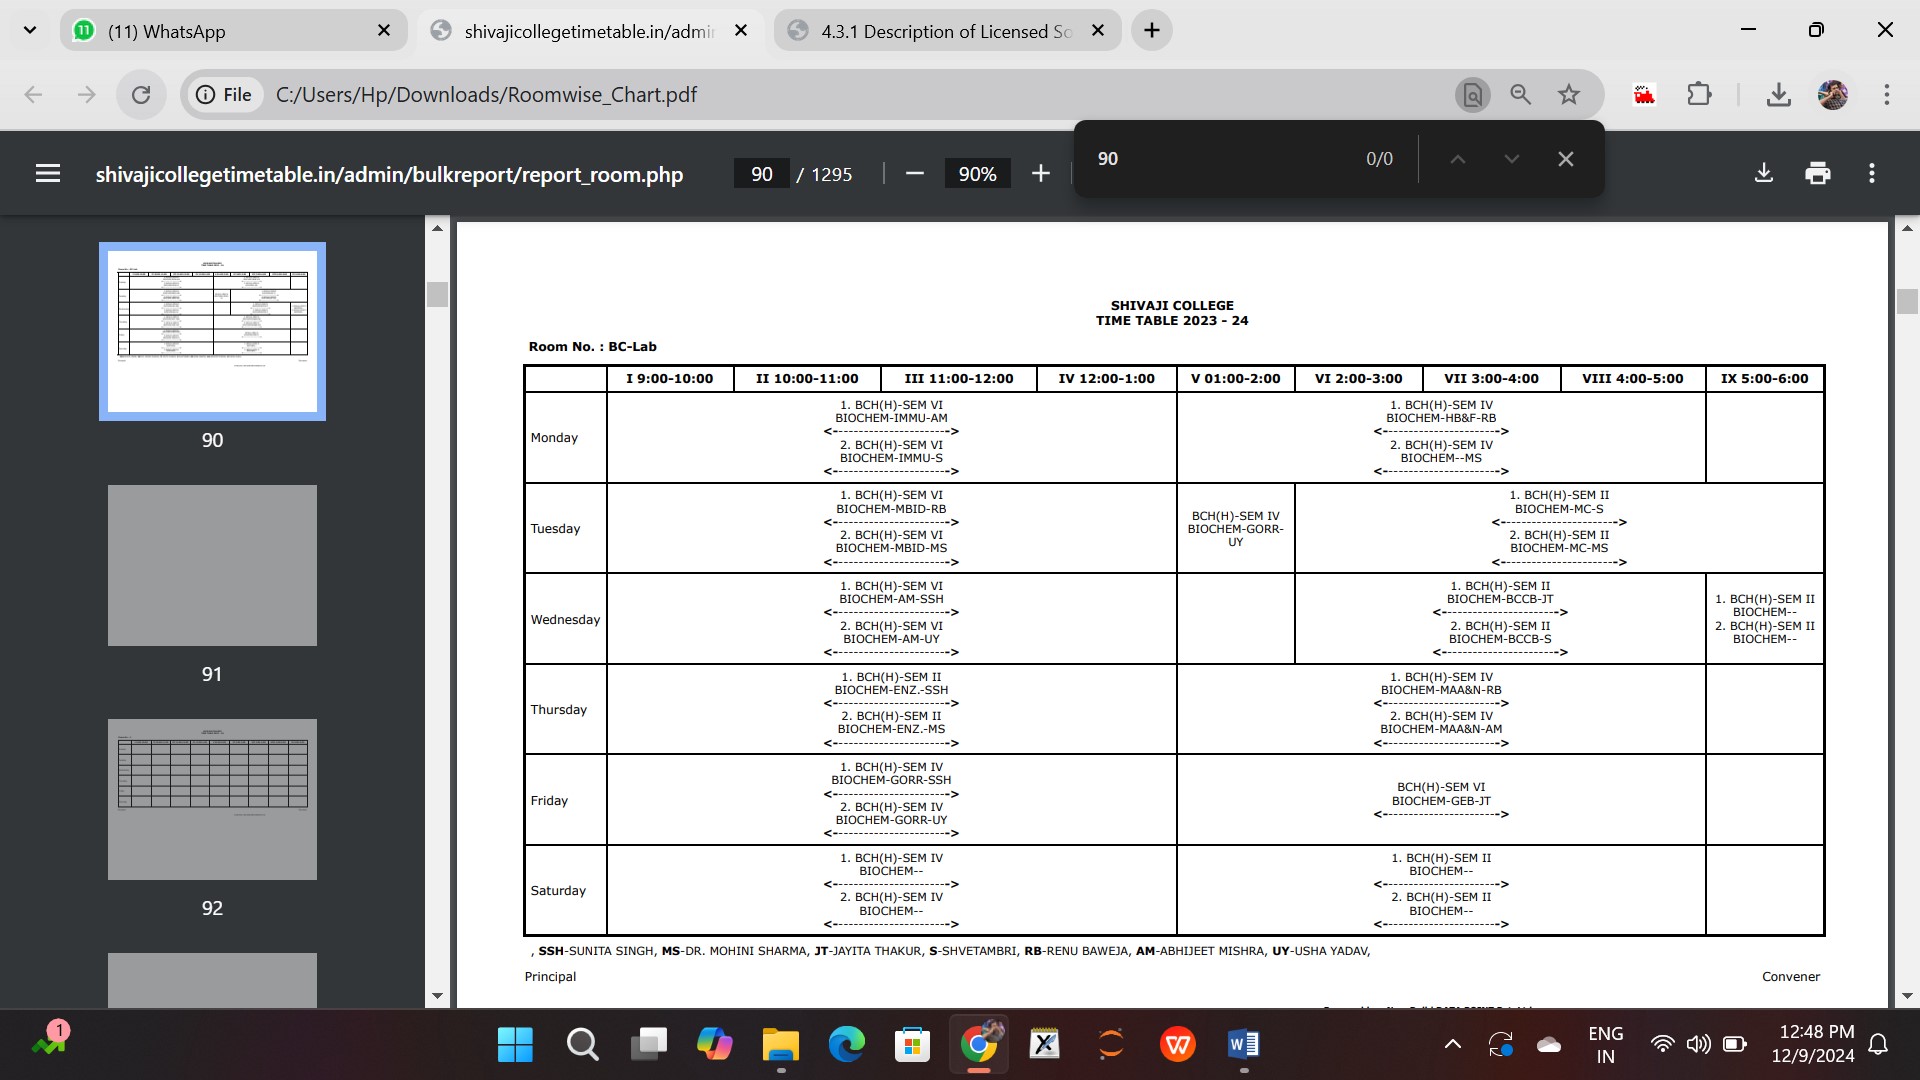Click the File site info chip
Screen dimensions: 1920x1080
pyautogui.click(x=224, y=95)
